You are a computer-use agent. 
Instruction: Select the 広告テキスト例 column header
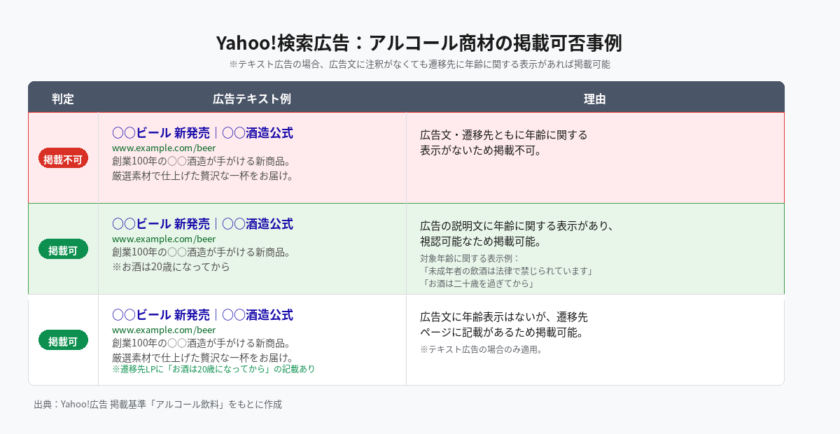[x=252, y=99]
